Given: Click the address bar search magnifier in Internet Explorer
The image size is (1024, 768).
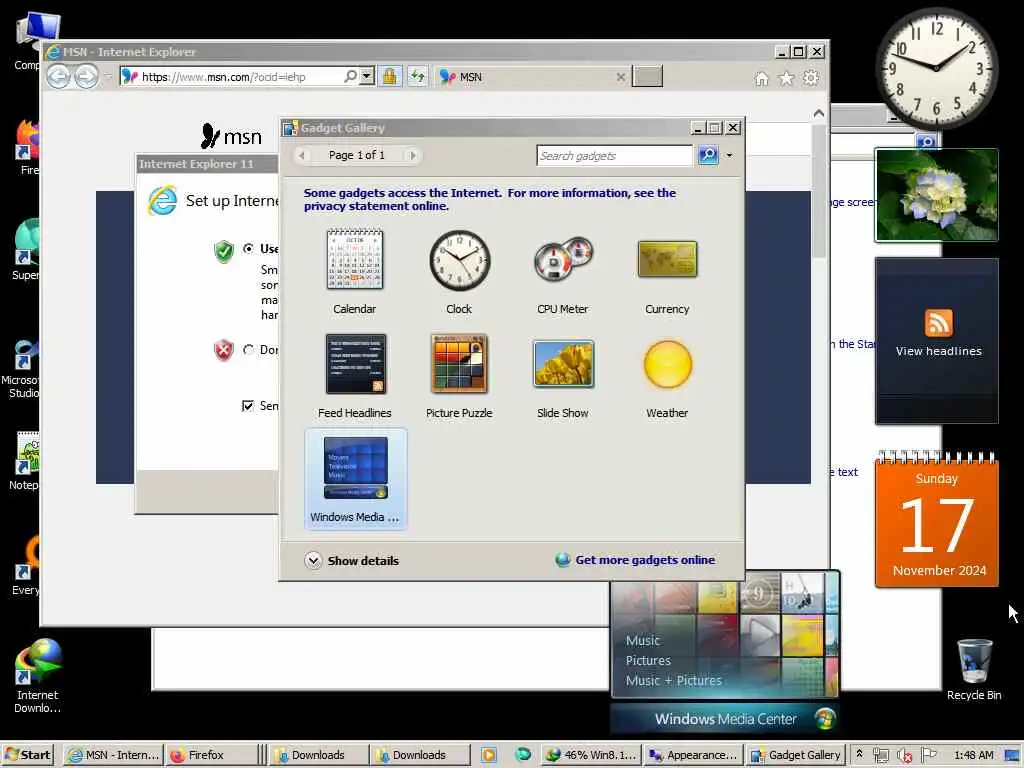Looking at the screenshot, I should pos(351,76).
